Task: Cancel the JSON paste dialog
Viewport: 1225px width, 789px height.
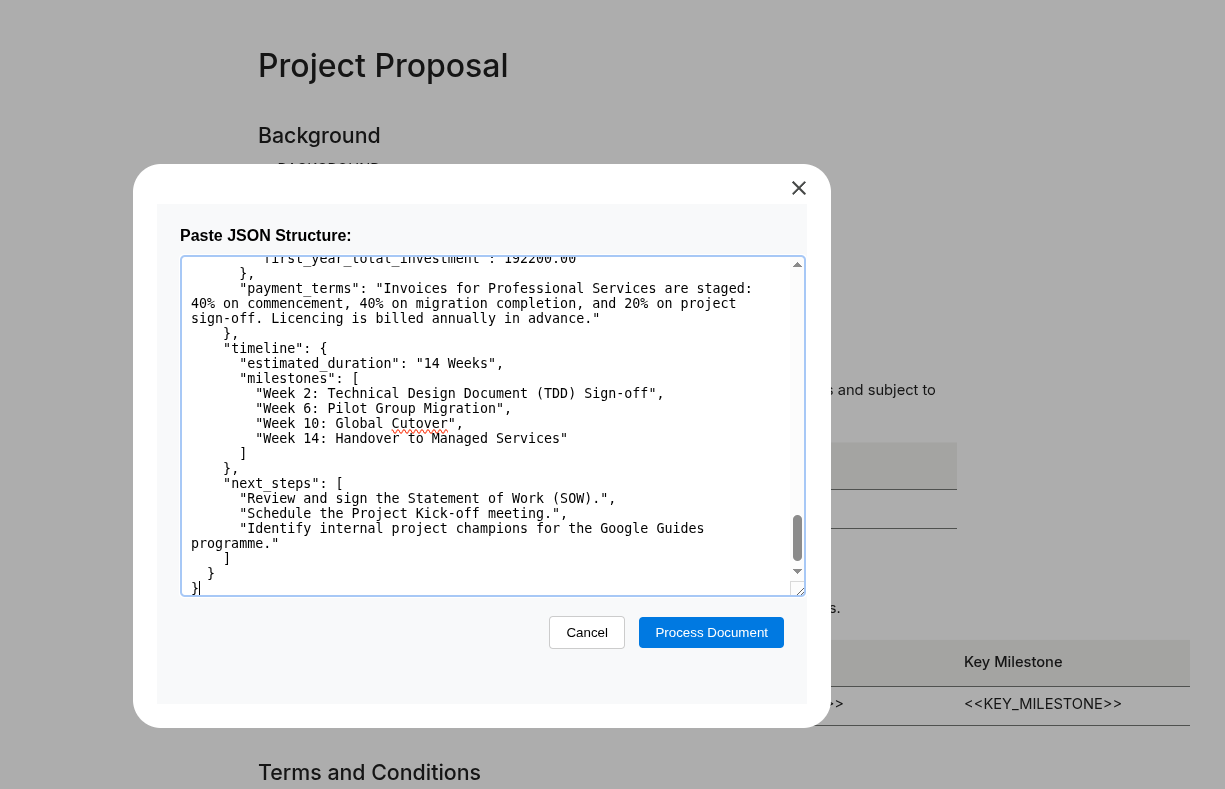Action: tap(586, 632)
